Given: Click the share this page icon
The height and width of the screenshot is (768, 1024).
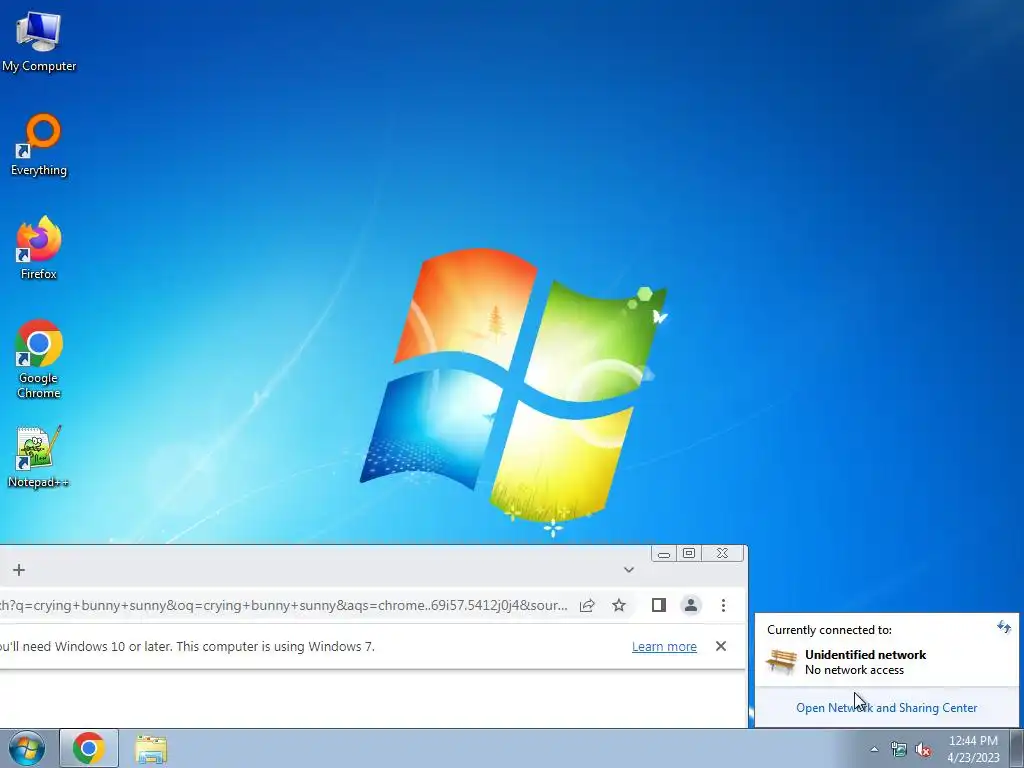Looking at the screenshot, I should coord(586,605).
